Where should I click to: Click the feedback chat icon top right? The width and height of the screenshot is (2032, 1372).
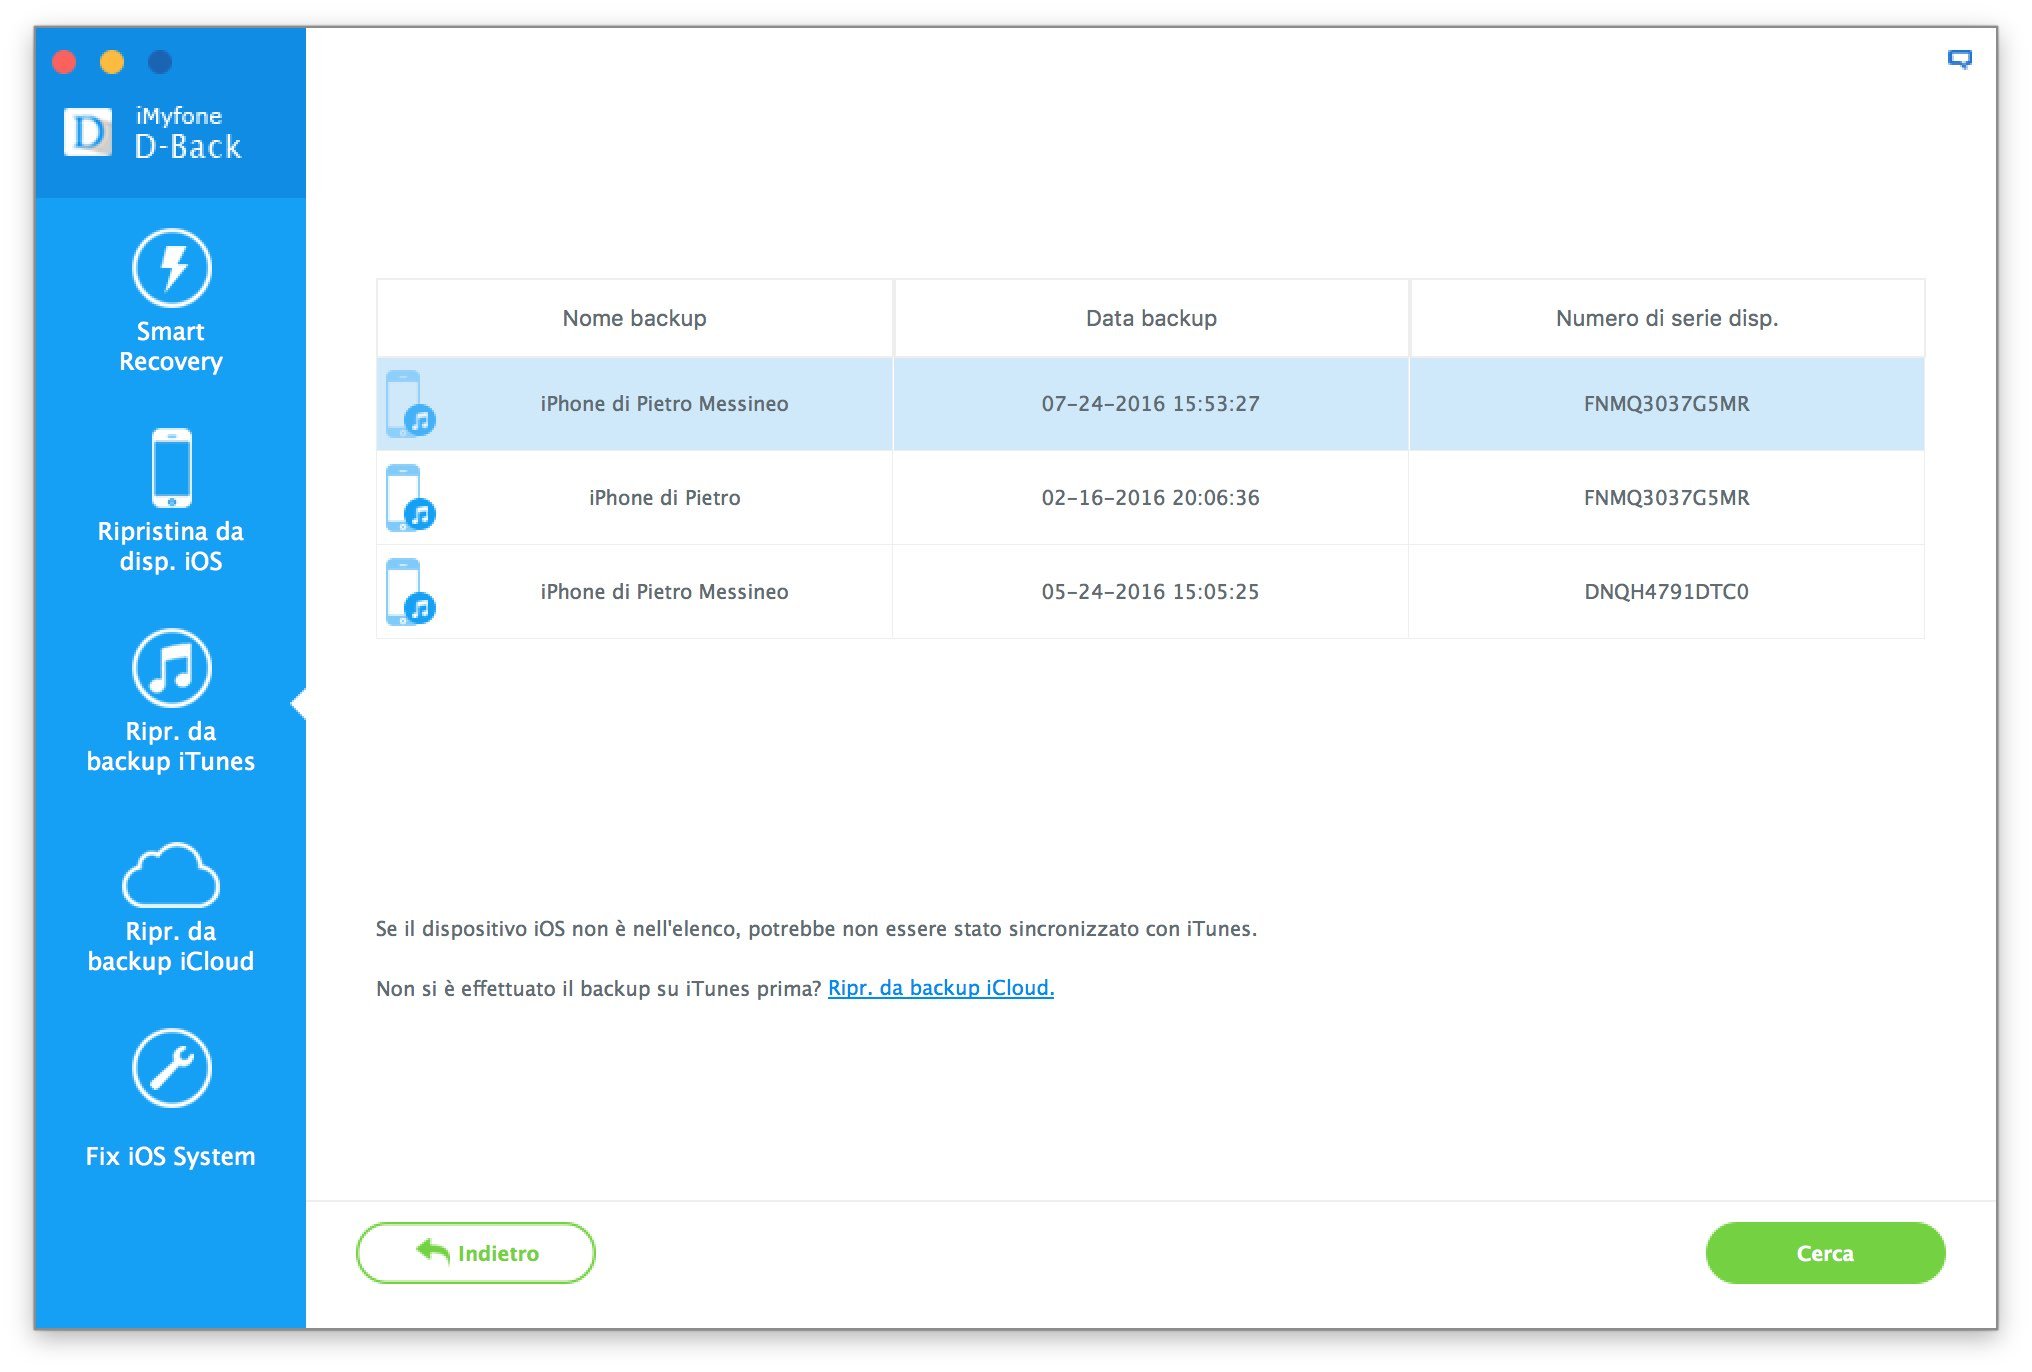tap(1959, 60)
